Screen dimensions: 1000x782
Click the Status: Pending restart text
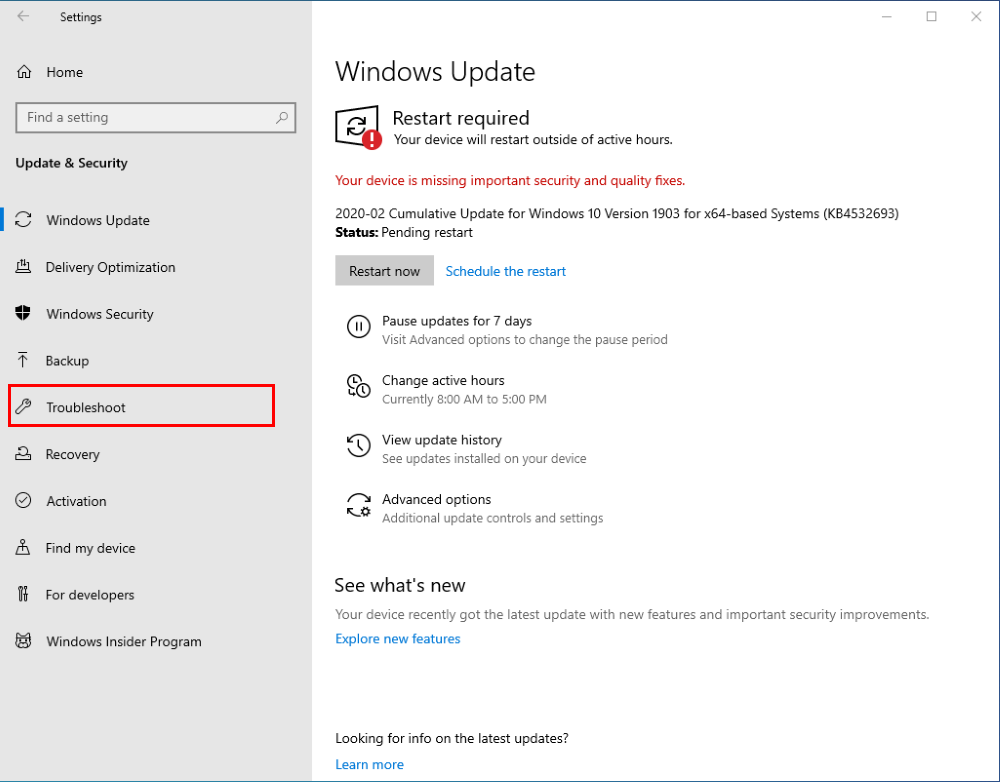tap(404, 232)
